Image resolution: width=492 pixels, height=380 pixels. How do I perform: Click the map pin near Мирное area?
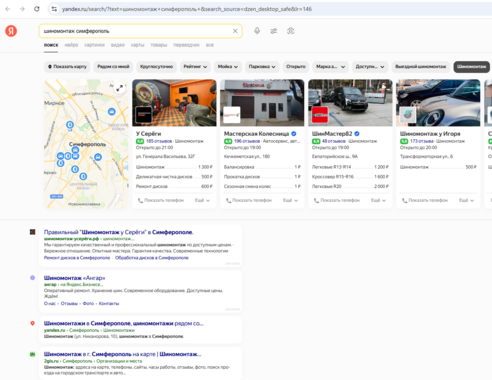(x=70, y=125)
